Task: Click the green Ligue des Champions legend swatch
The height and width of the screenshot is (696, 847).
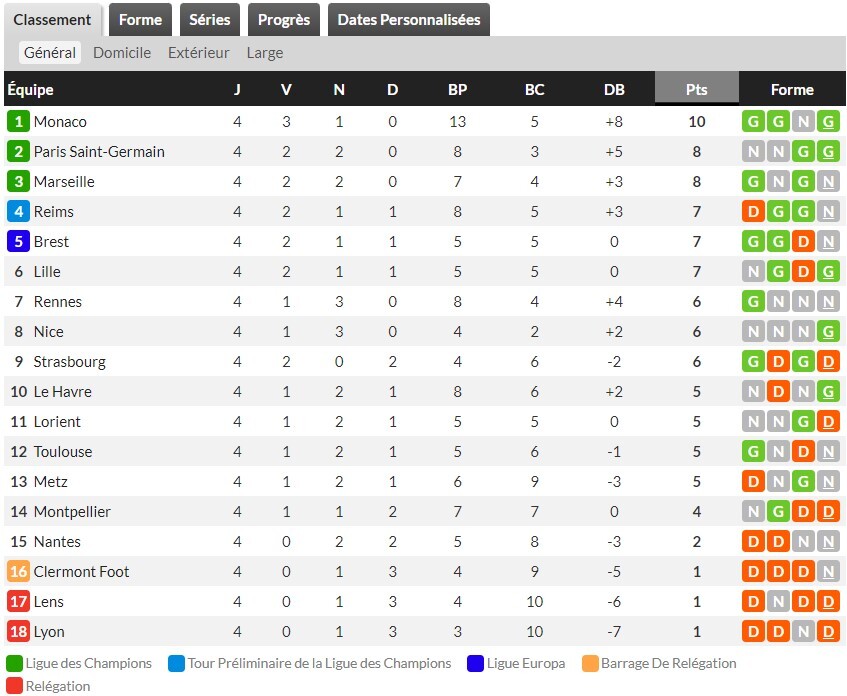Action: (x=14, y=663)
